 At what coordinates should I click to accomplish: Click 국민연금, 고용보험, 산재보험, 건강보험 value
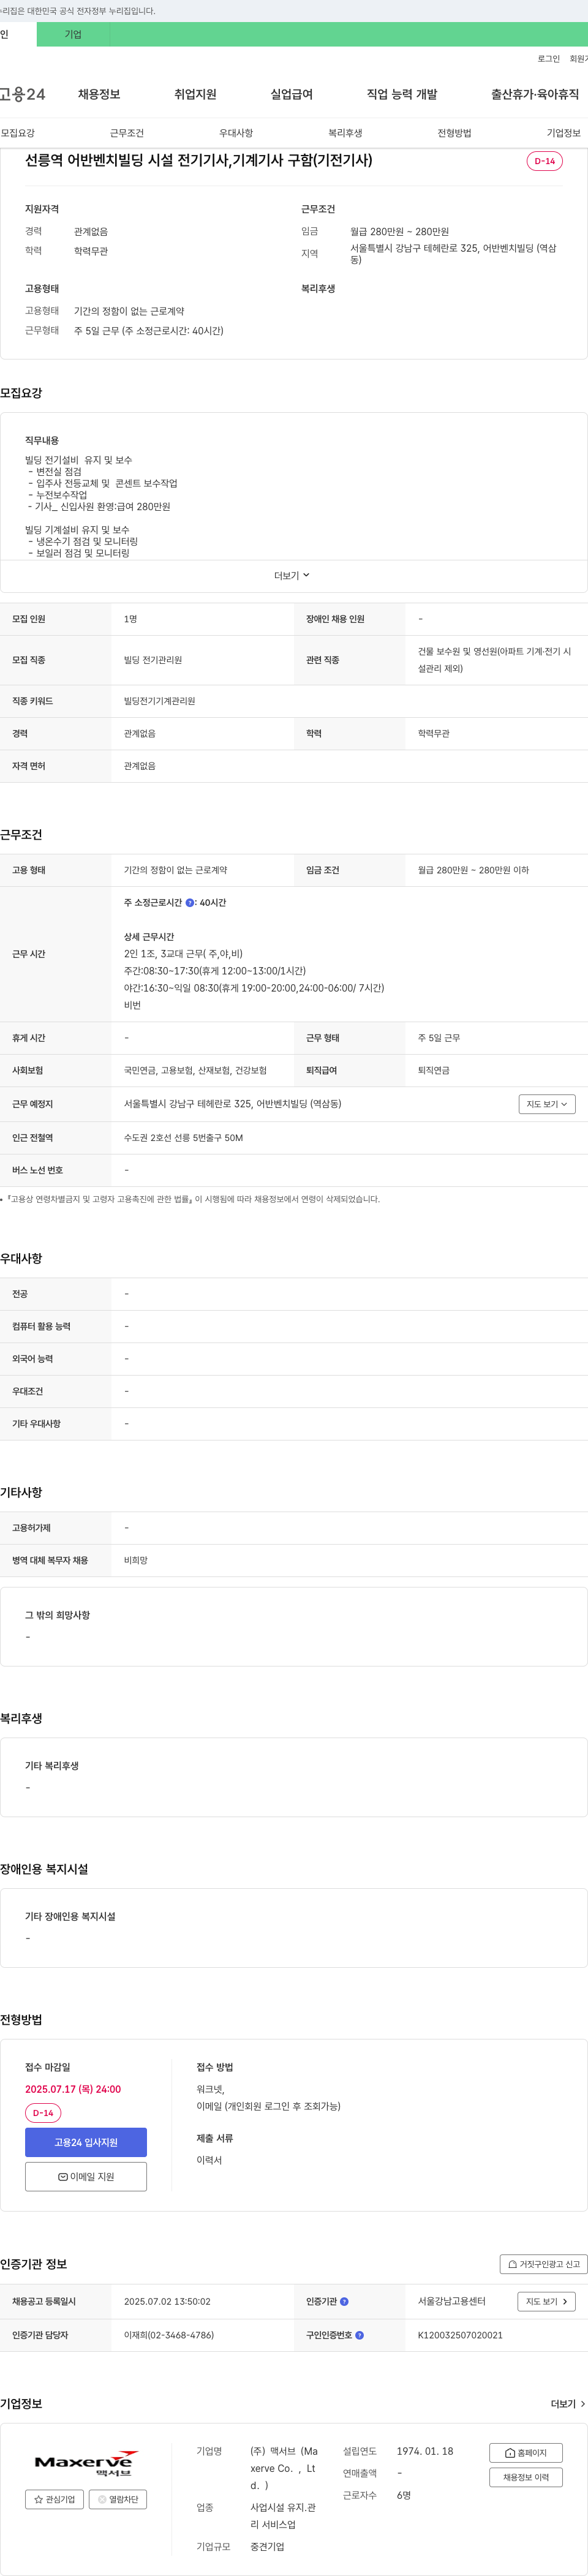click(x=195, y=1070)
